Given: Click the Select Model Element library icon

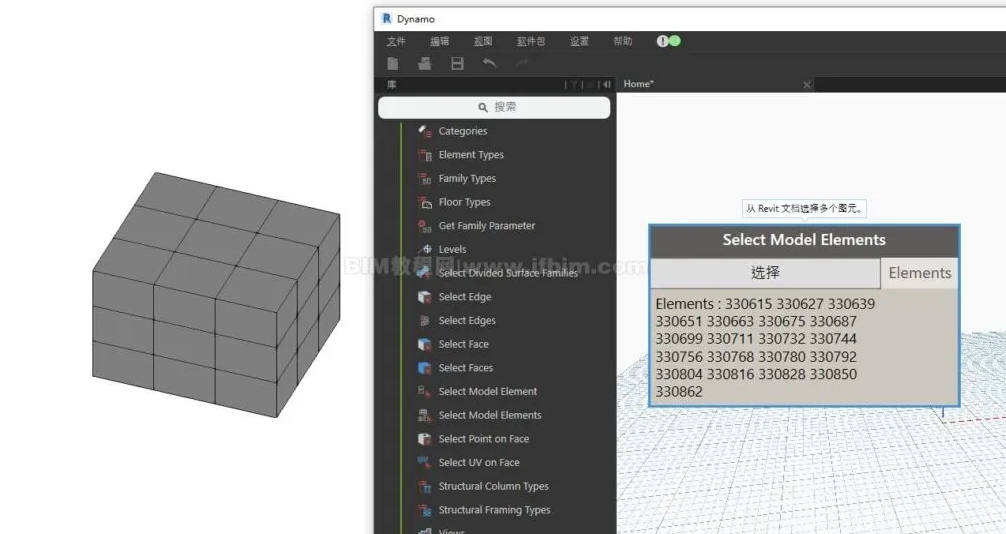Looking at the screenshot, I should 424,392.
